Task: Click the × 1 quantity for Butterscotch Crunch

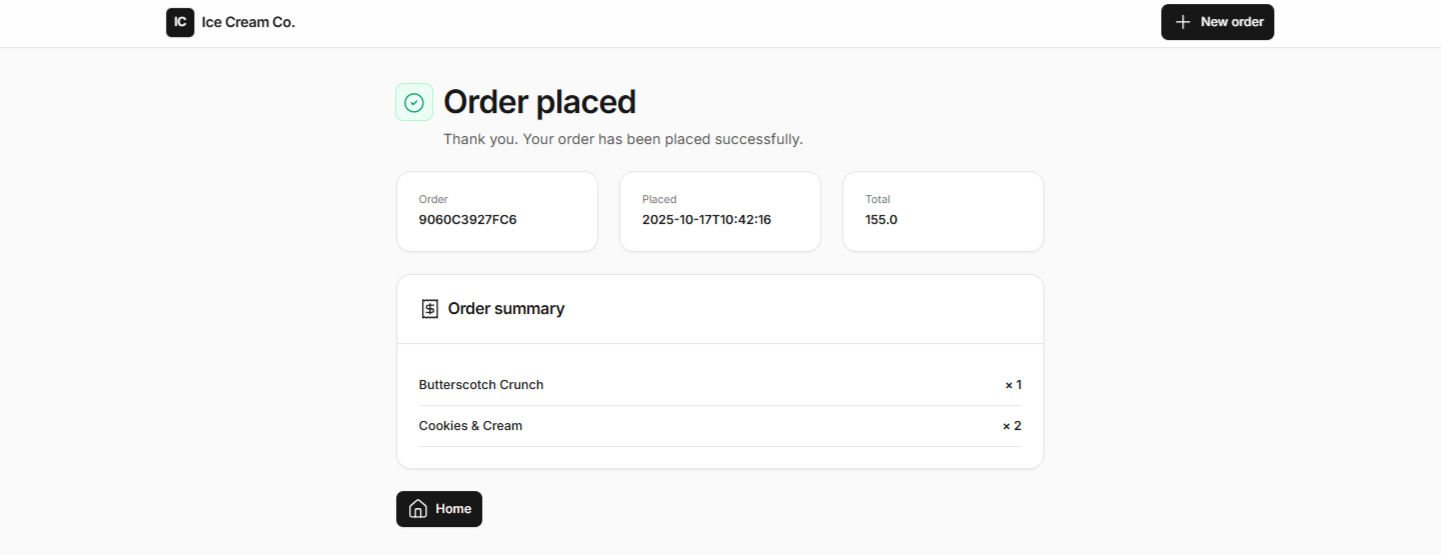Action: click(1013, 385)
